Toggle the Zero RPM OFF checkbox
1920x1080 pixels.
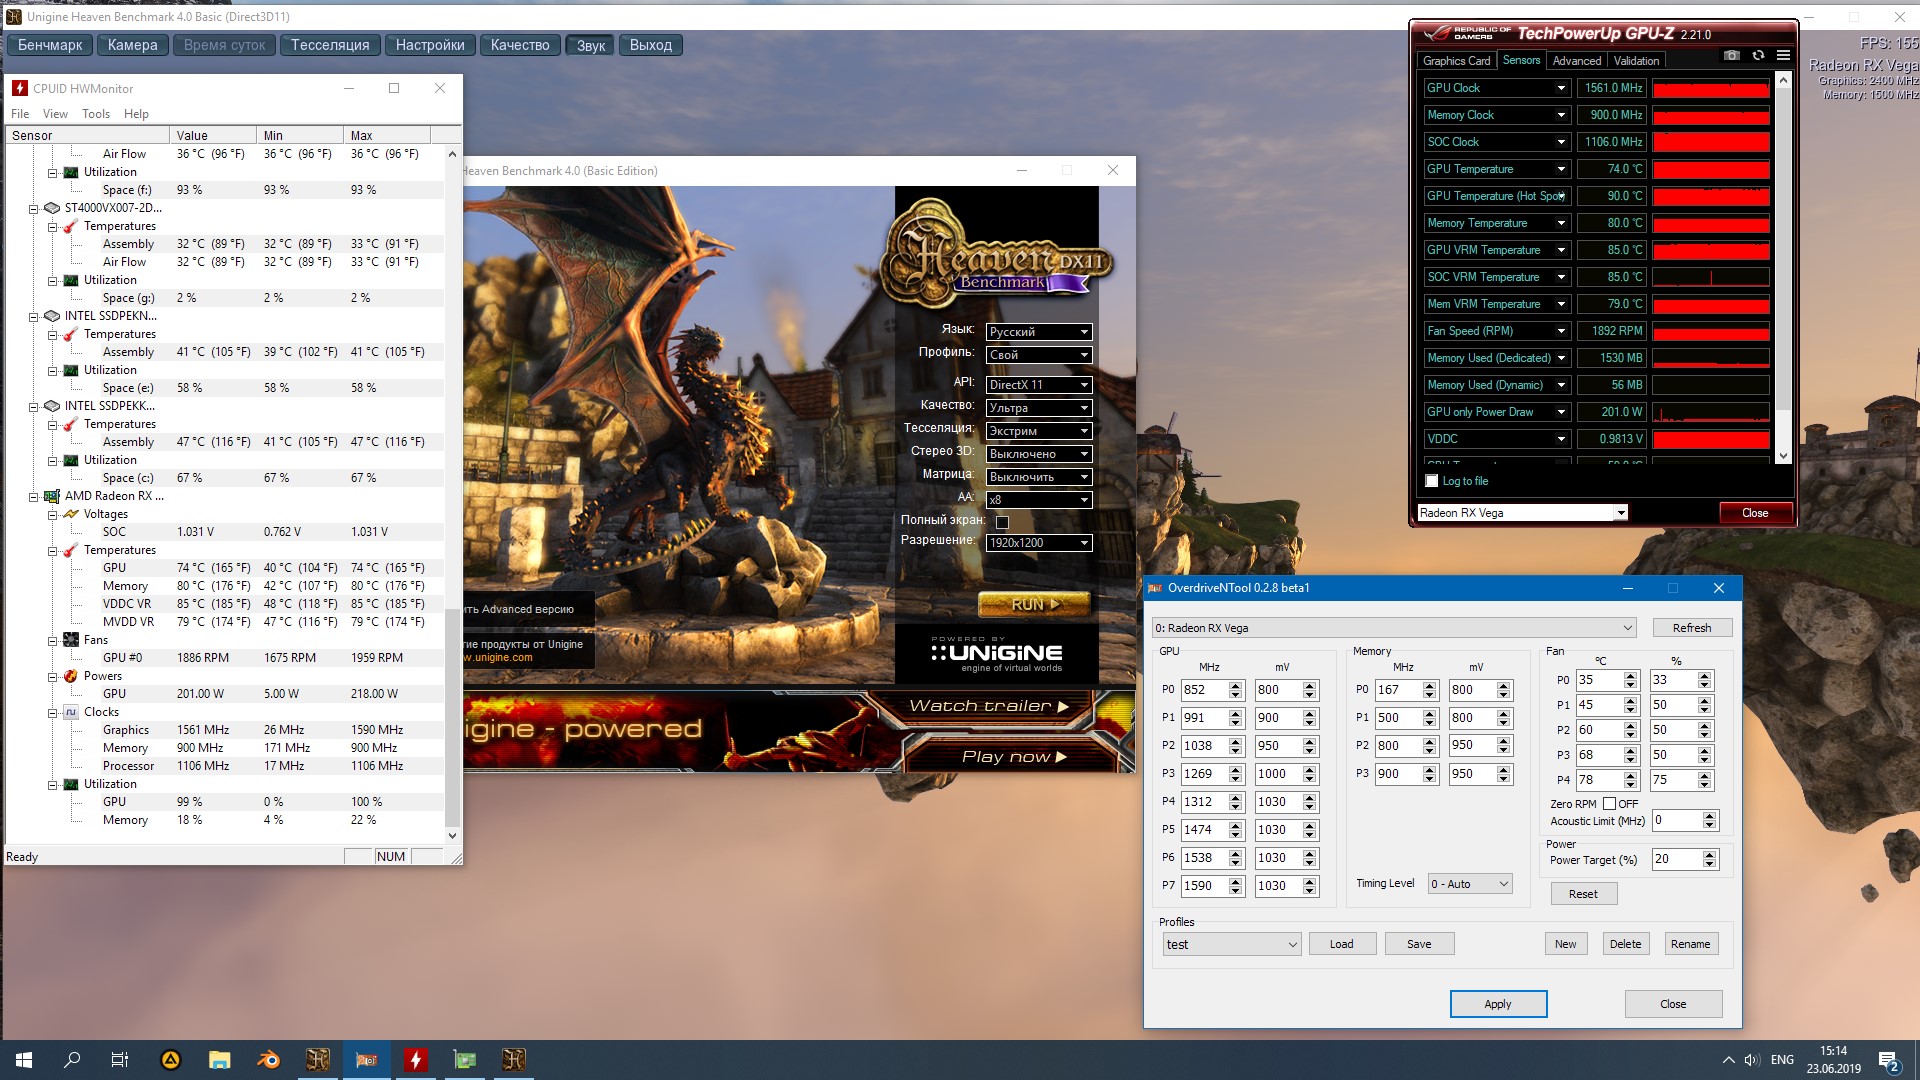[x=1609, y=804]
